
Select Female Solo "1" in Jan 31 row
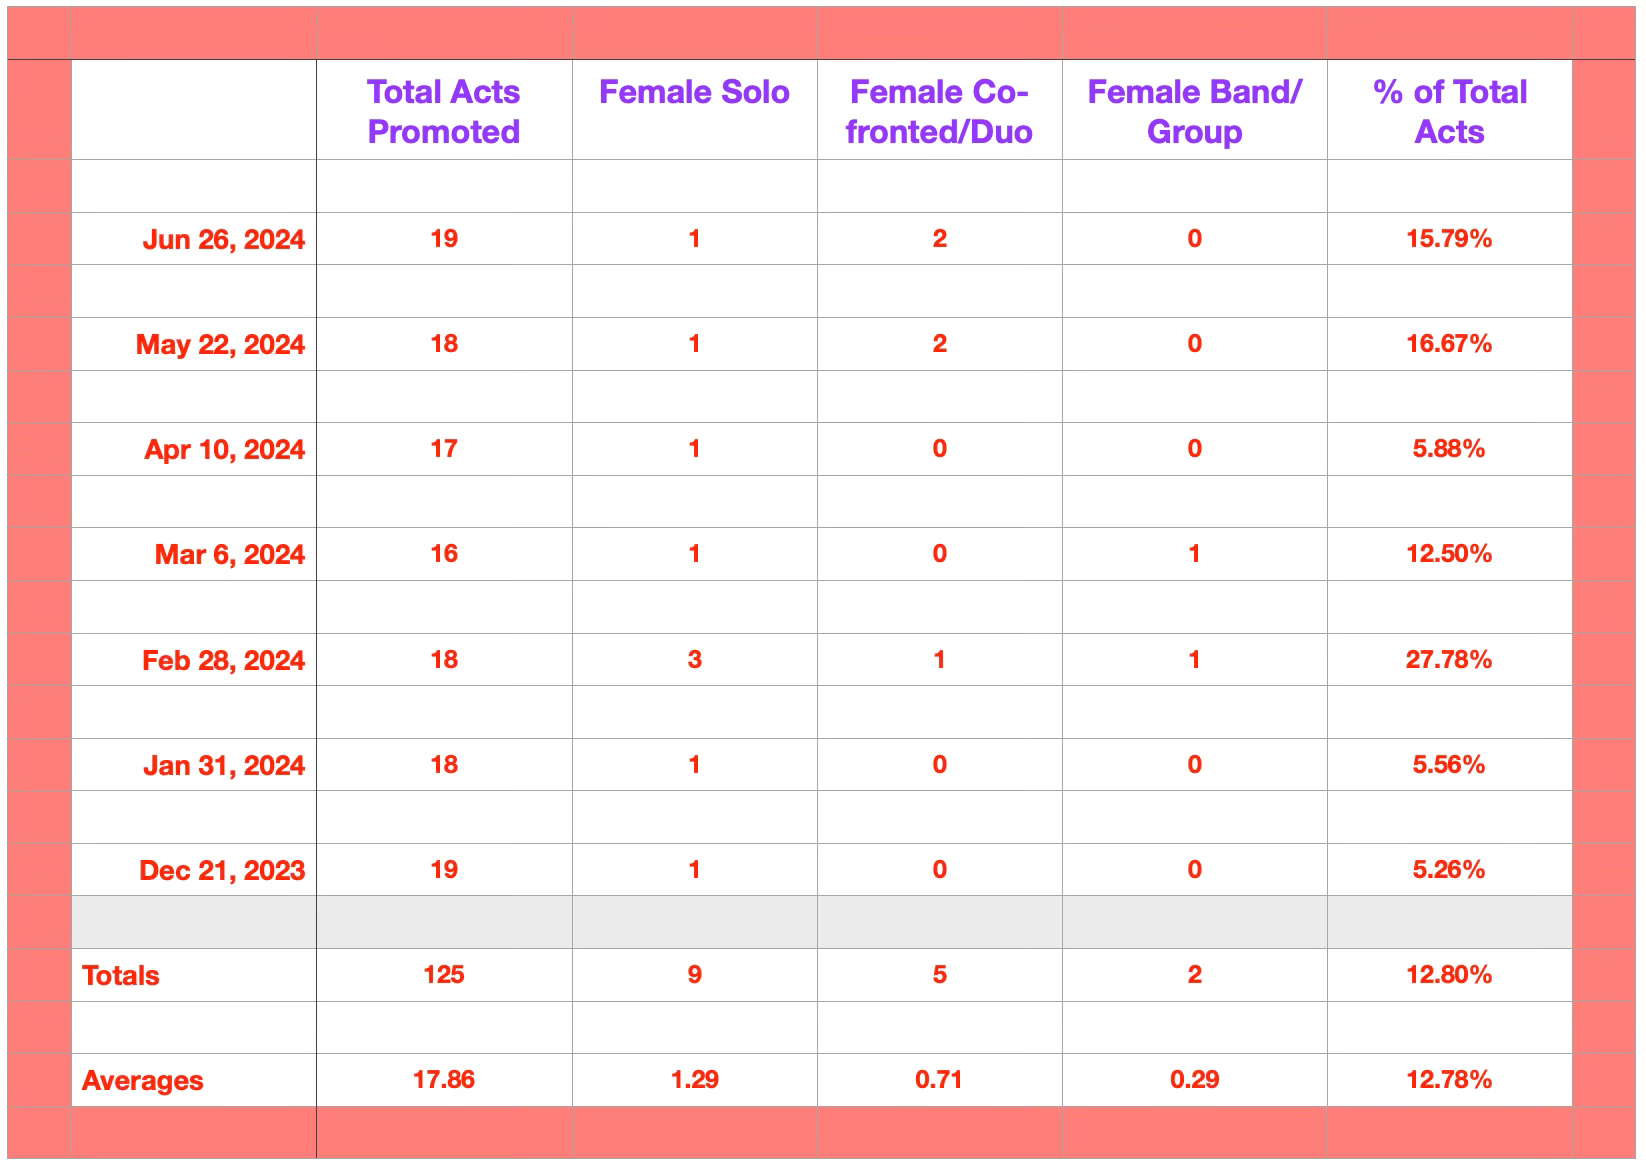694,764
